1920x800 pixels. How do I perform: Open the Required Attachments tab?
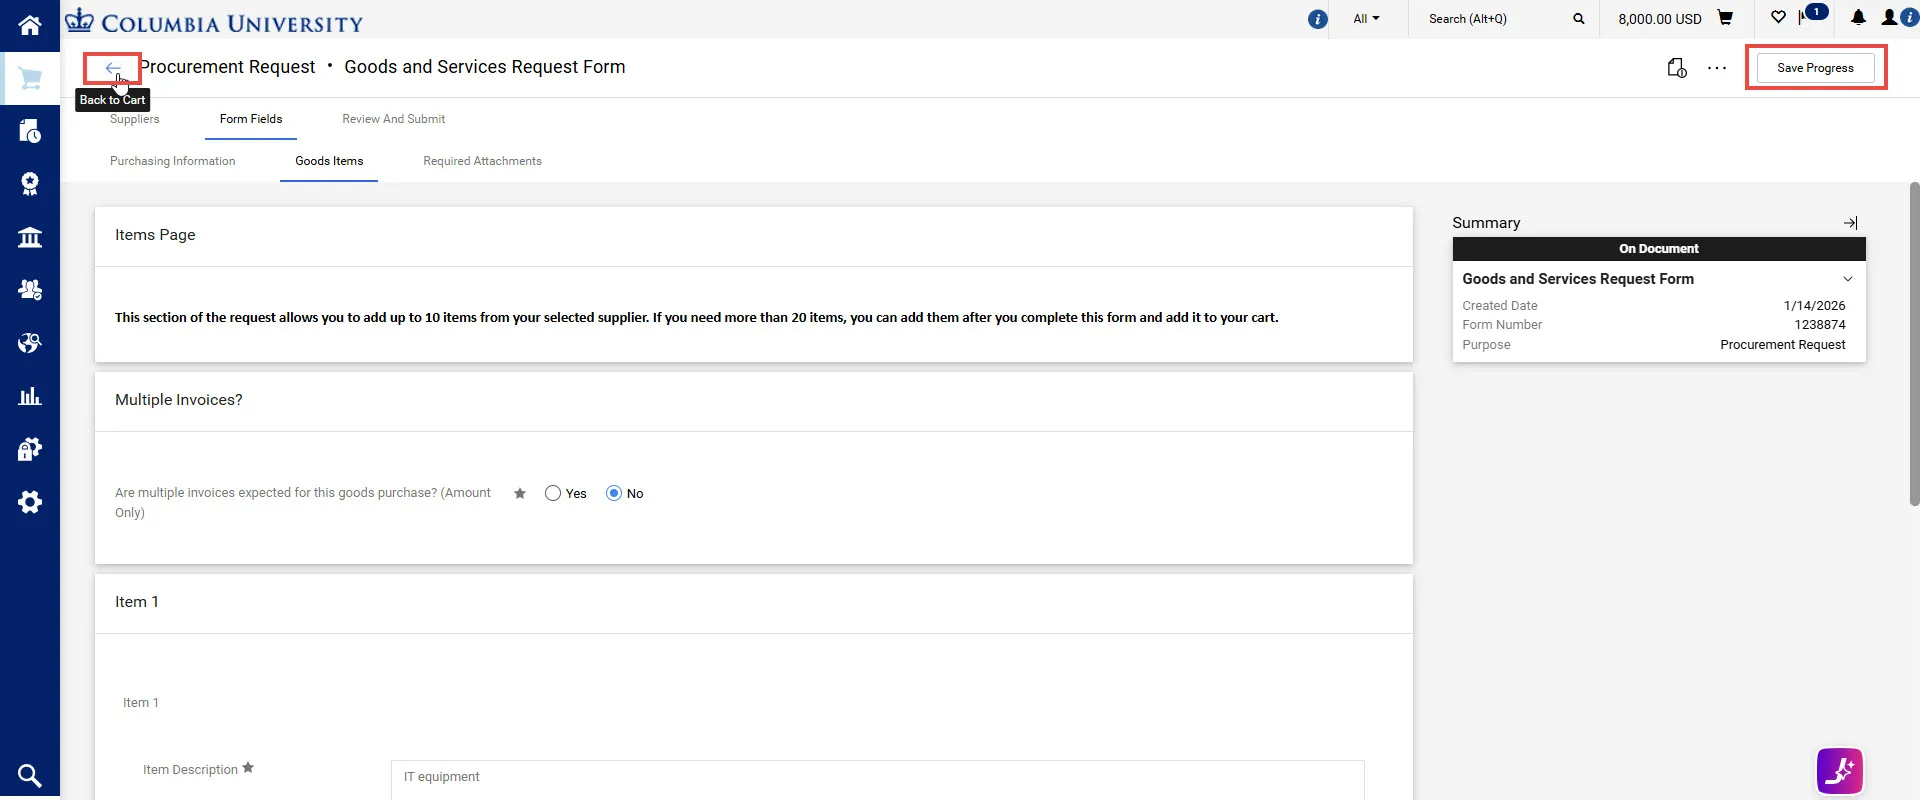coord(482,161)
